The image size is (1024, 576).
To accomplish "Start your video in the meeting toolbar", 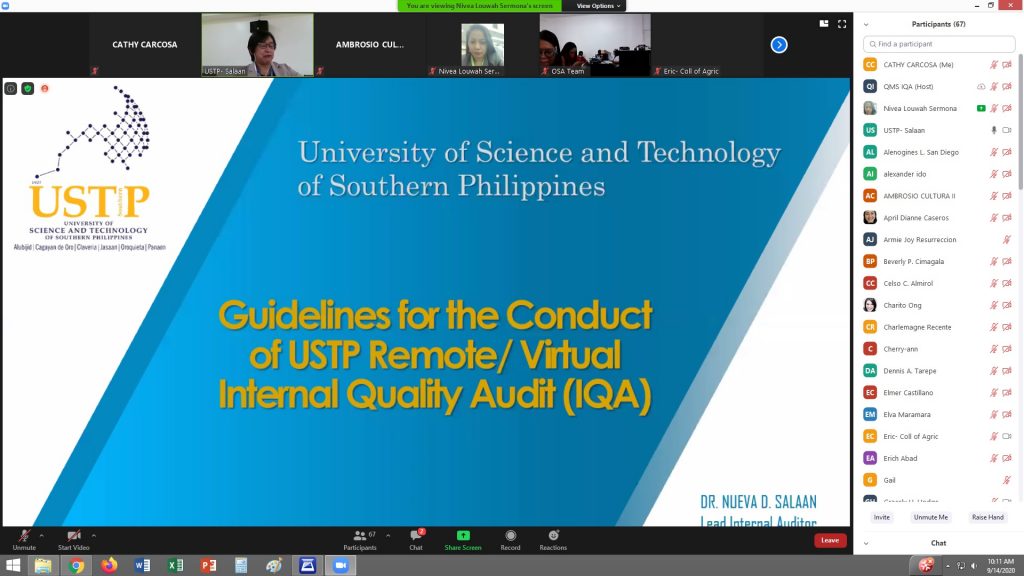I will click(73, 539).
